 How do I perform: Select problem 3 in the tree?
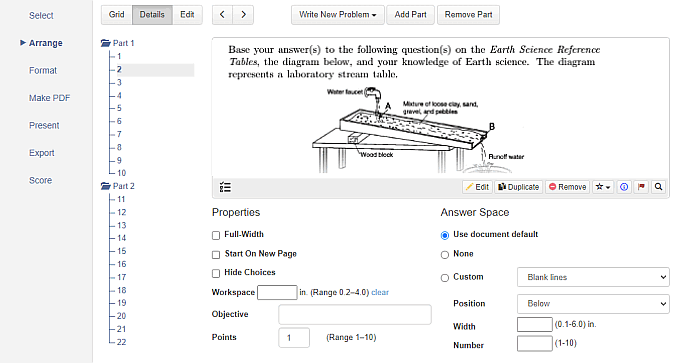click(x=119, y=82)
